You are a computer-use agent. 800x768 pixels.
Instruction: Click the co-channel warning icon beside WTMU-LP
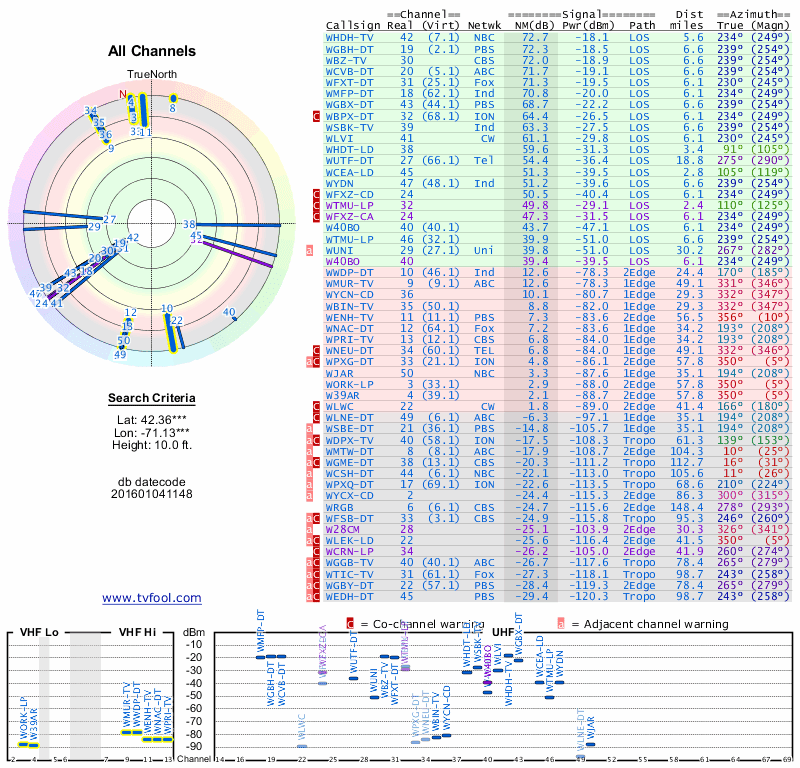pyautogui.click(x=317, y=204)
